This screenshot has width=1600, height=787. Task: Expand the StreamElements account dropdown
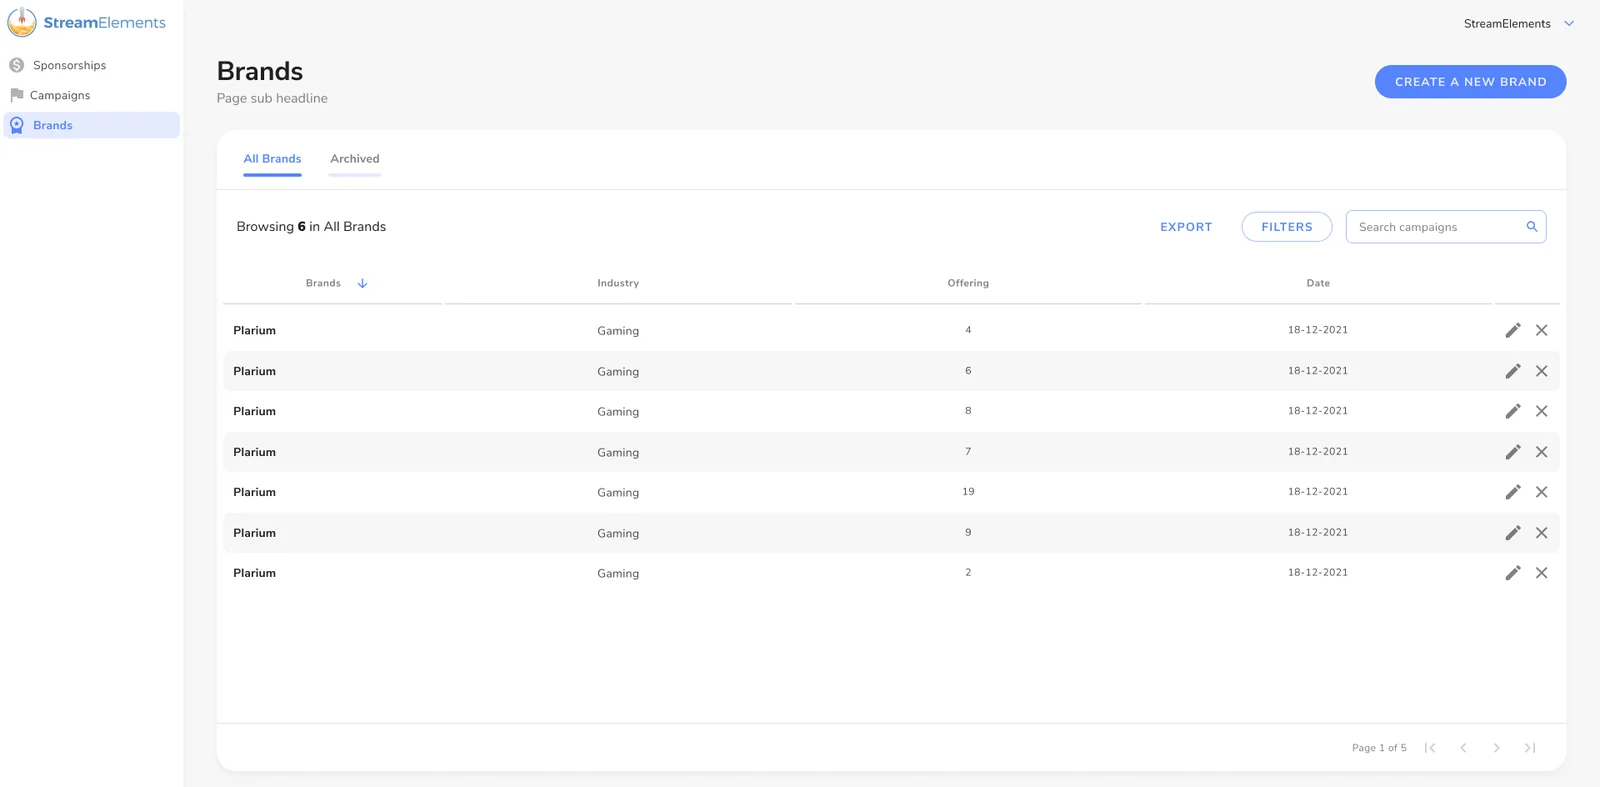pos(1569,24)
